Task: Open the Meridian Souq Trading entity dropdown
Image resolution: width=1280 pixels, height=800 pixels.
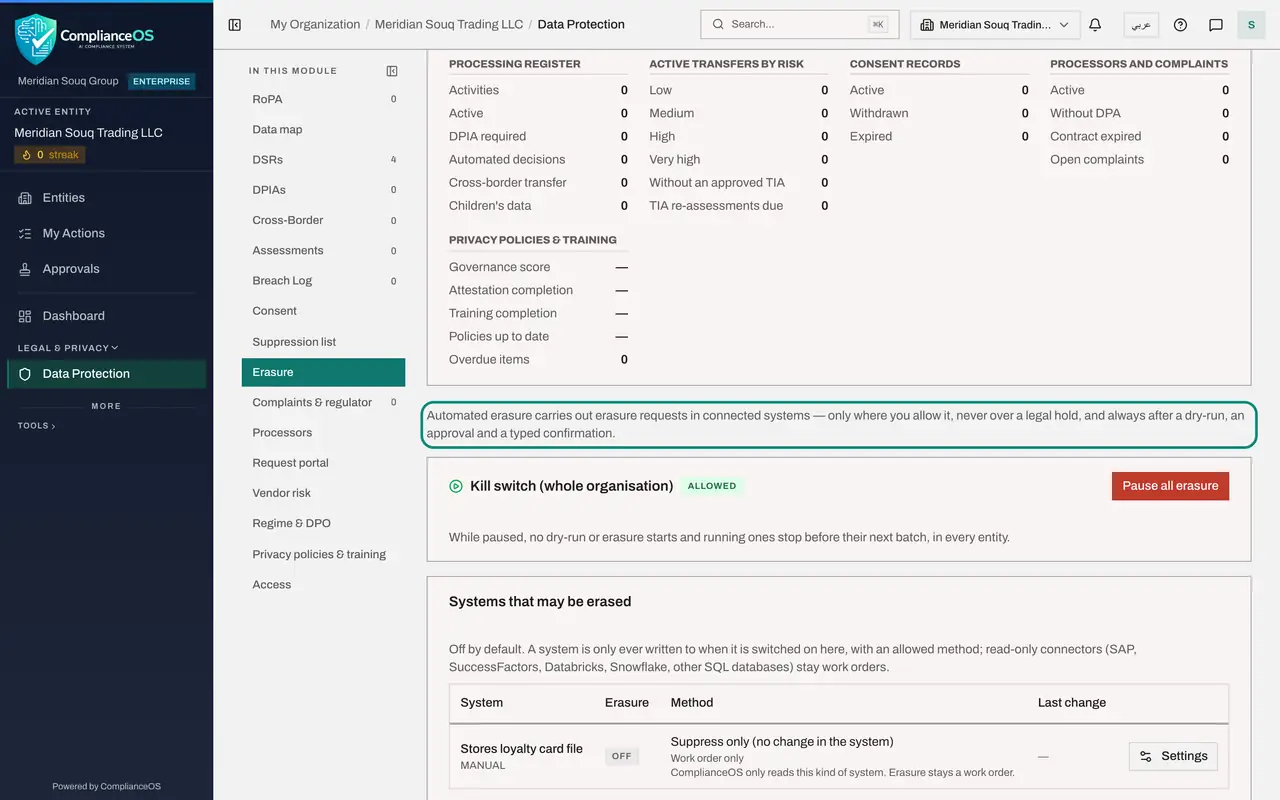Action: (995, 24)
